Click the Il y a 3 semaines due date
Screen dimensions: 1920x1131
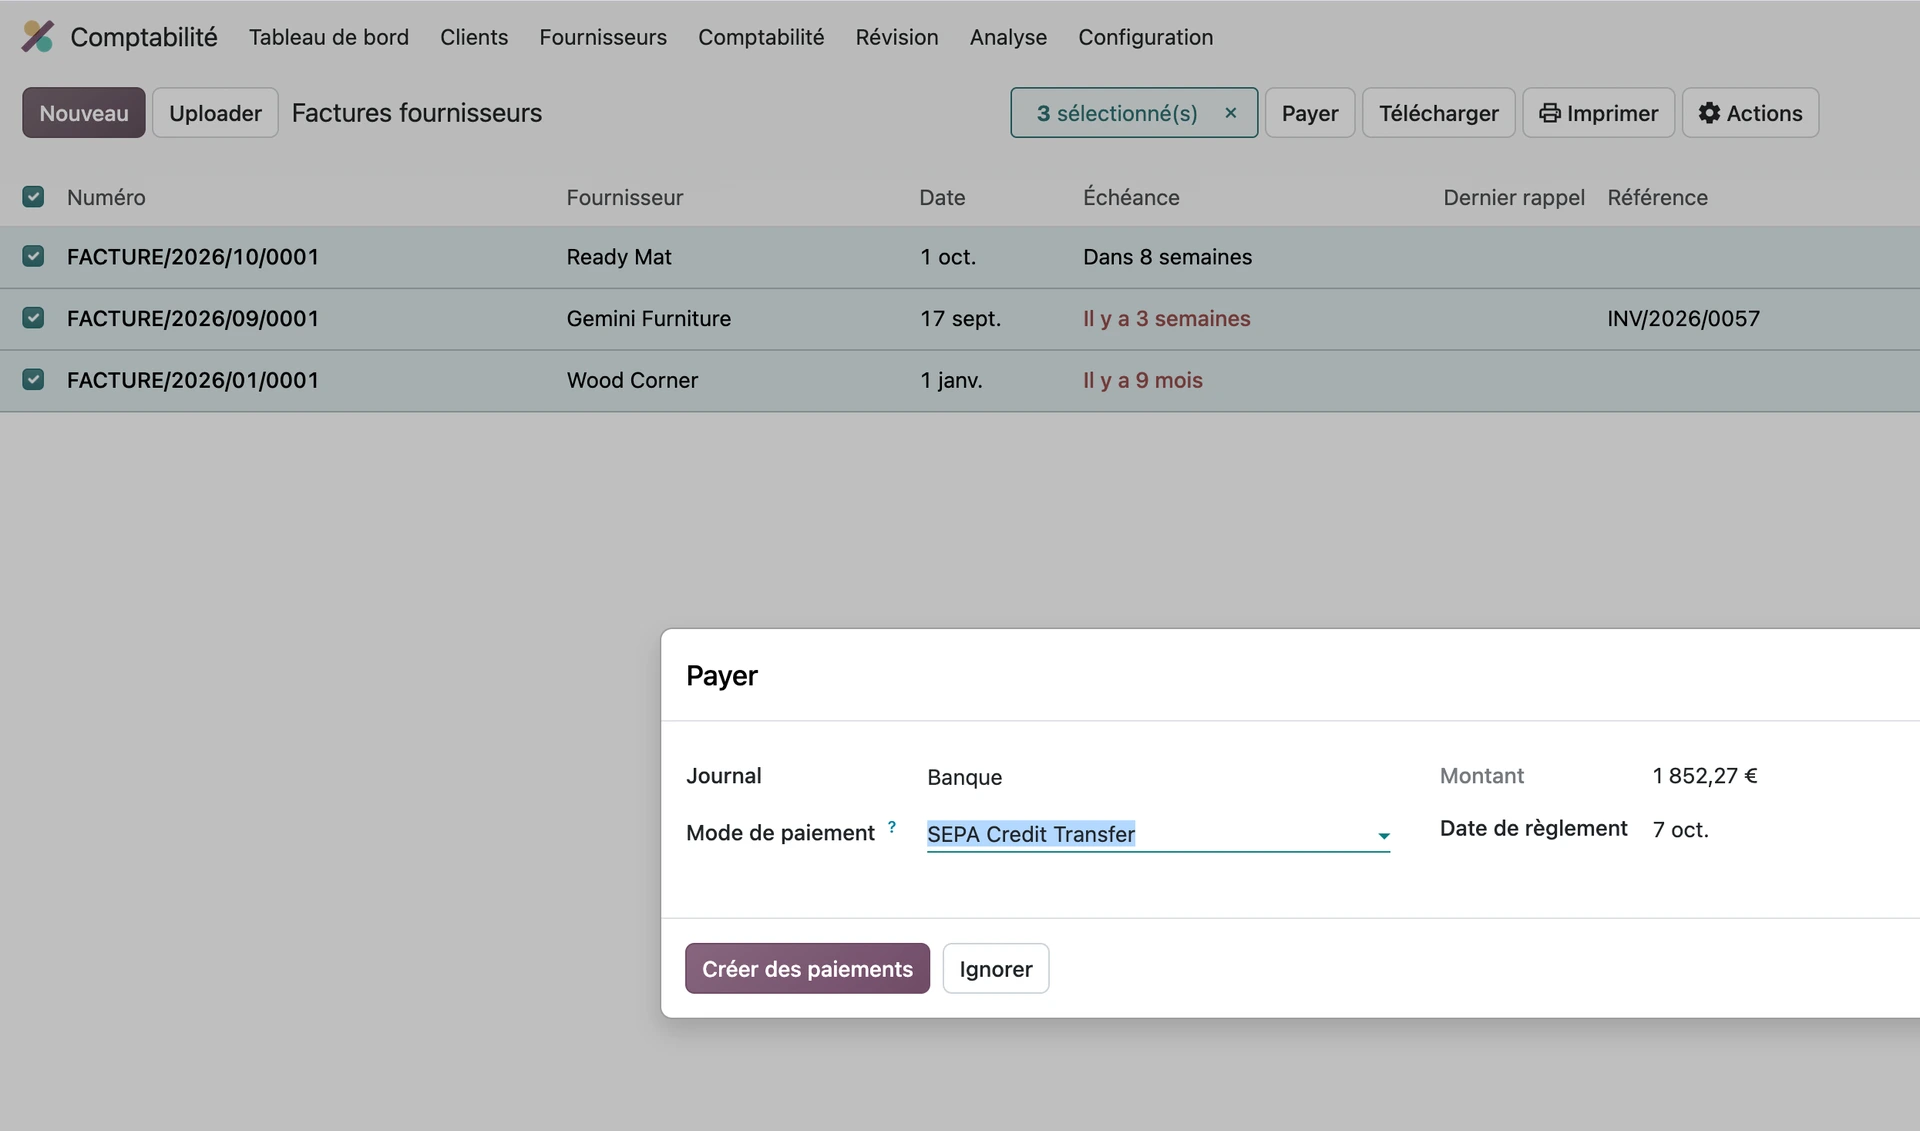[1167, 318]
